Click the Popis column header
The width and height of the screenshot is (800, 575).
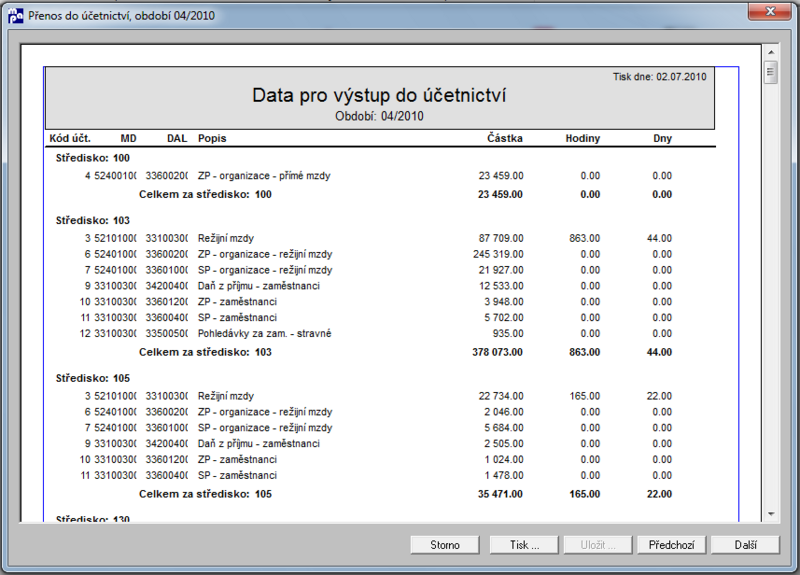(212, 138)
